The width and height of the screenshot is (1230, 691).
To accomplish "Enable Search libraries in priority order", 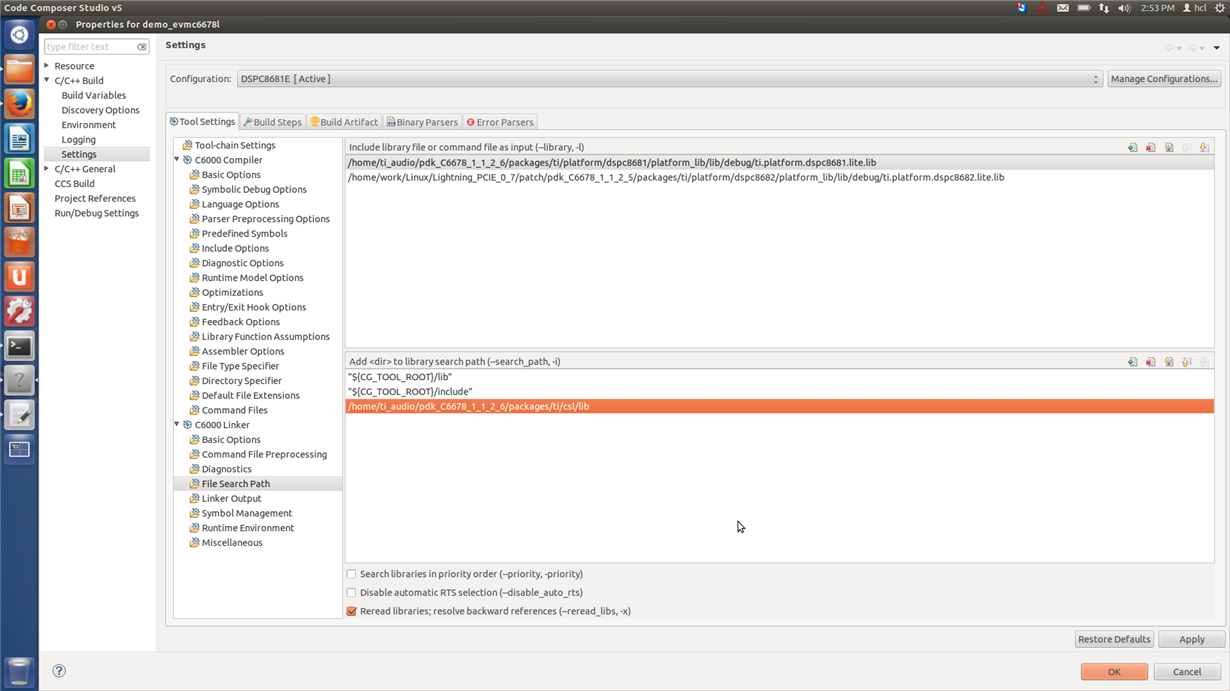I will (351, 574).
